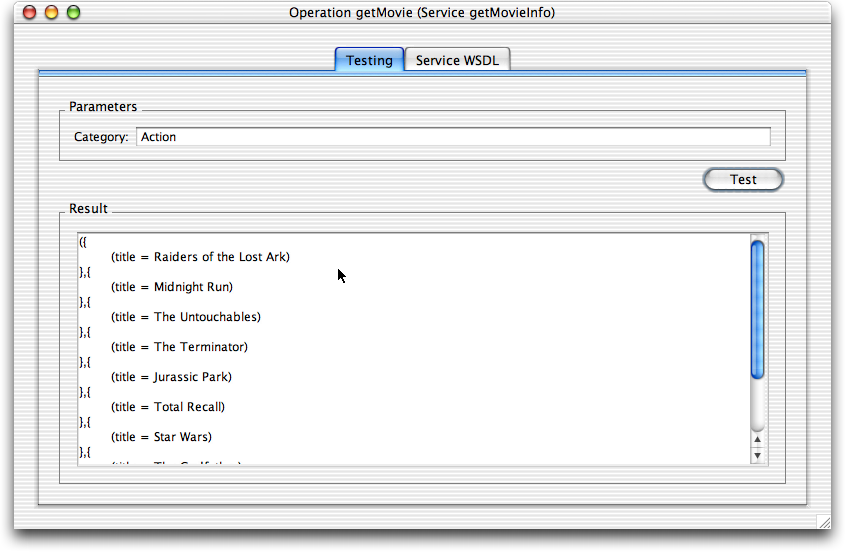Click the 'Star Wars' title line

coord(161,437)
